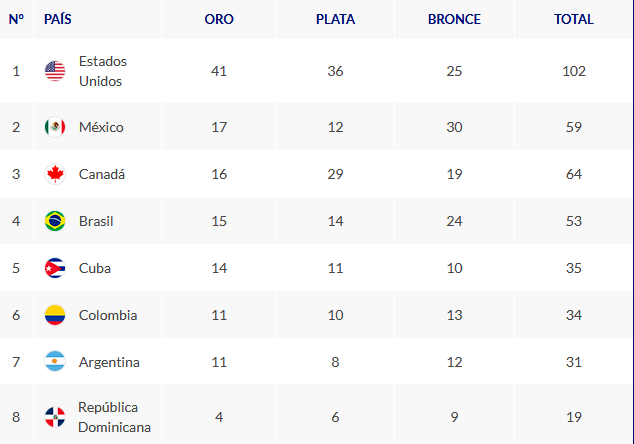Click the Mexico flag icon
This screenshot has width=634, height=444.
coord(55,127)
